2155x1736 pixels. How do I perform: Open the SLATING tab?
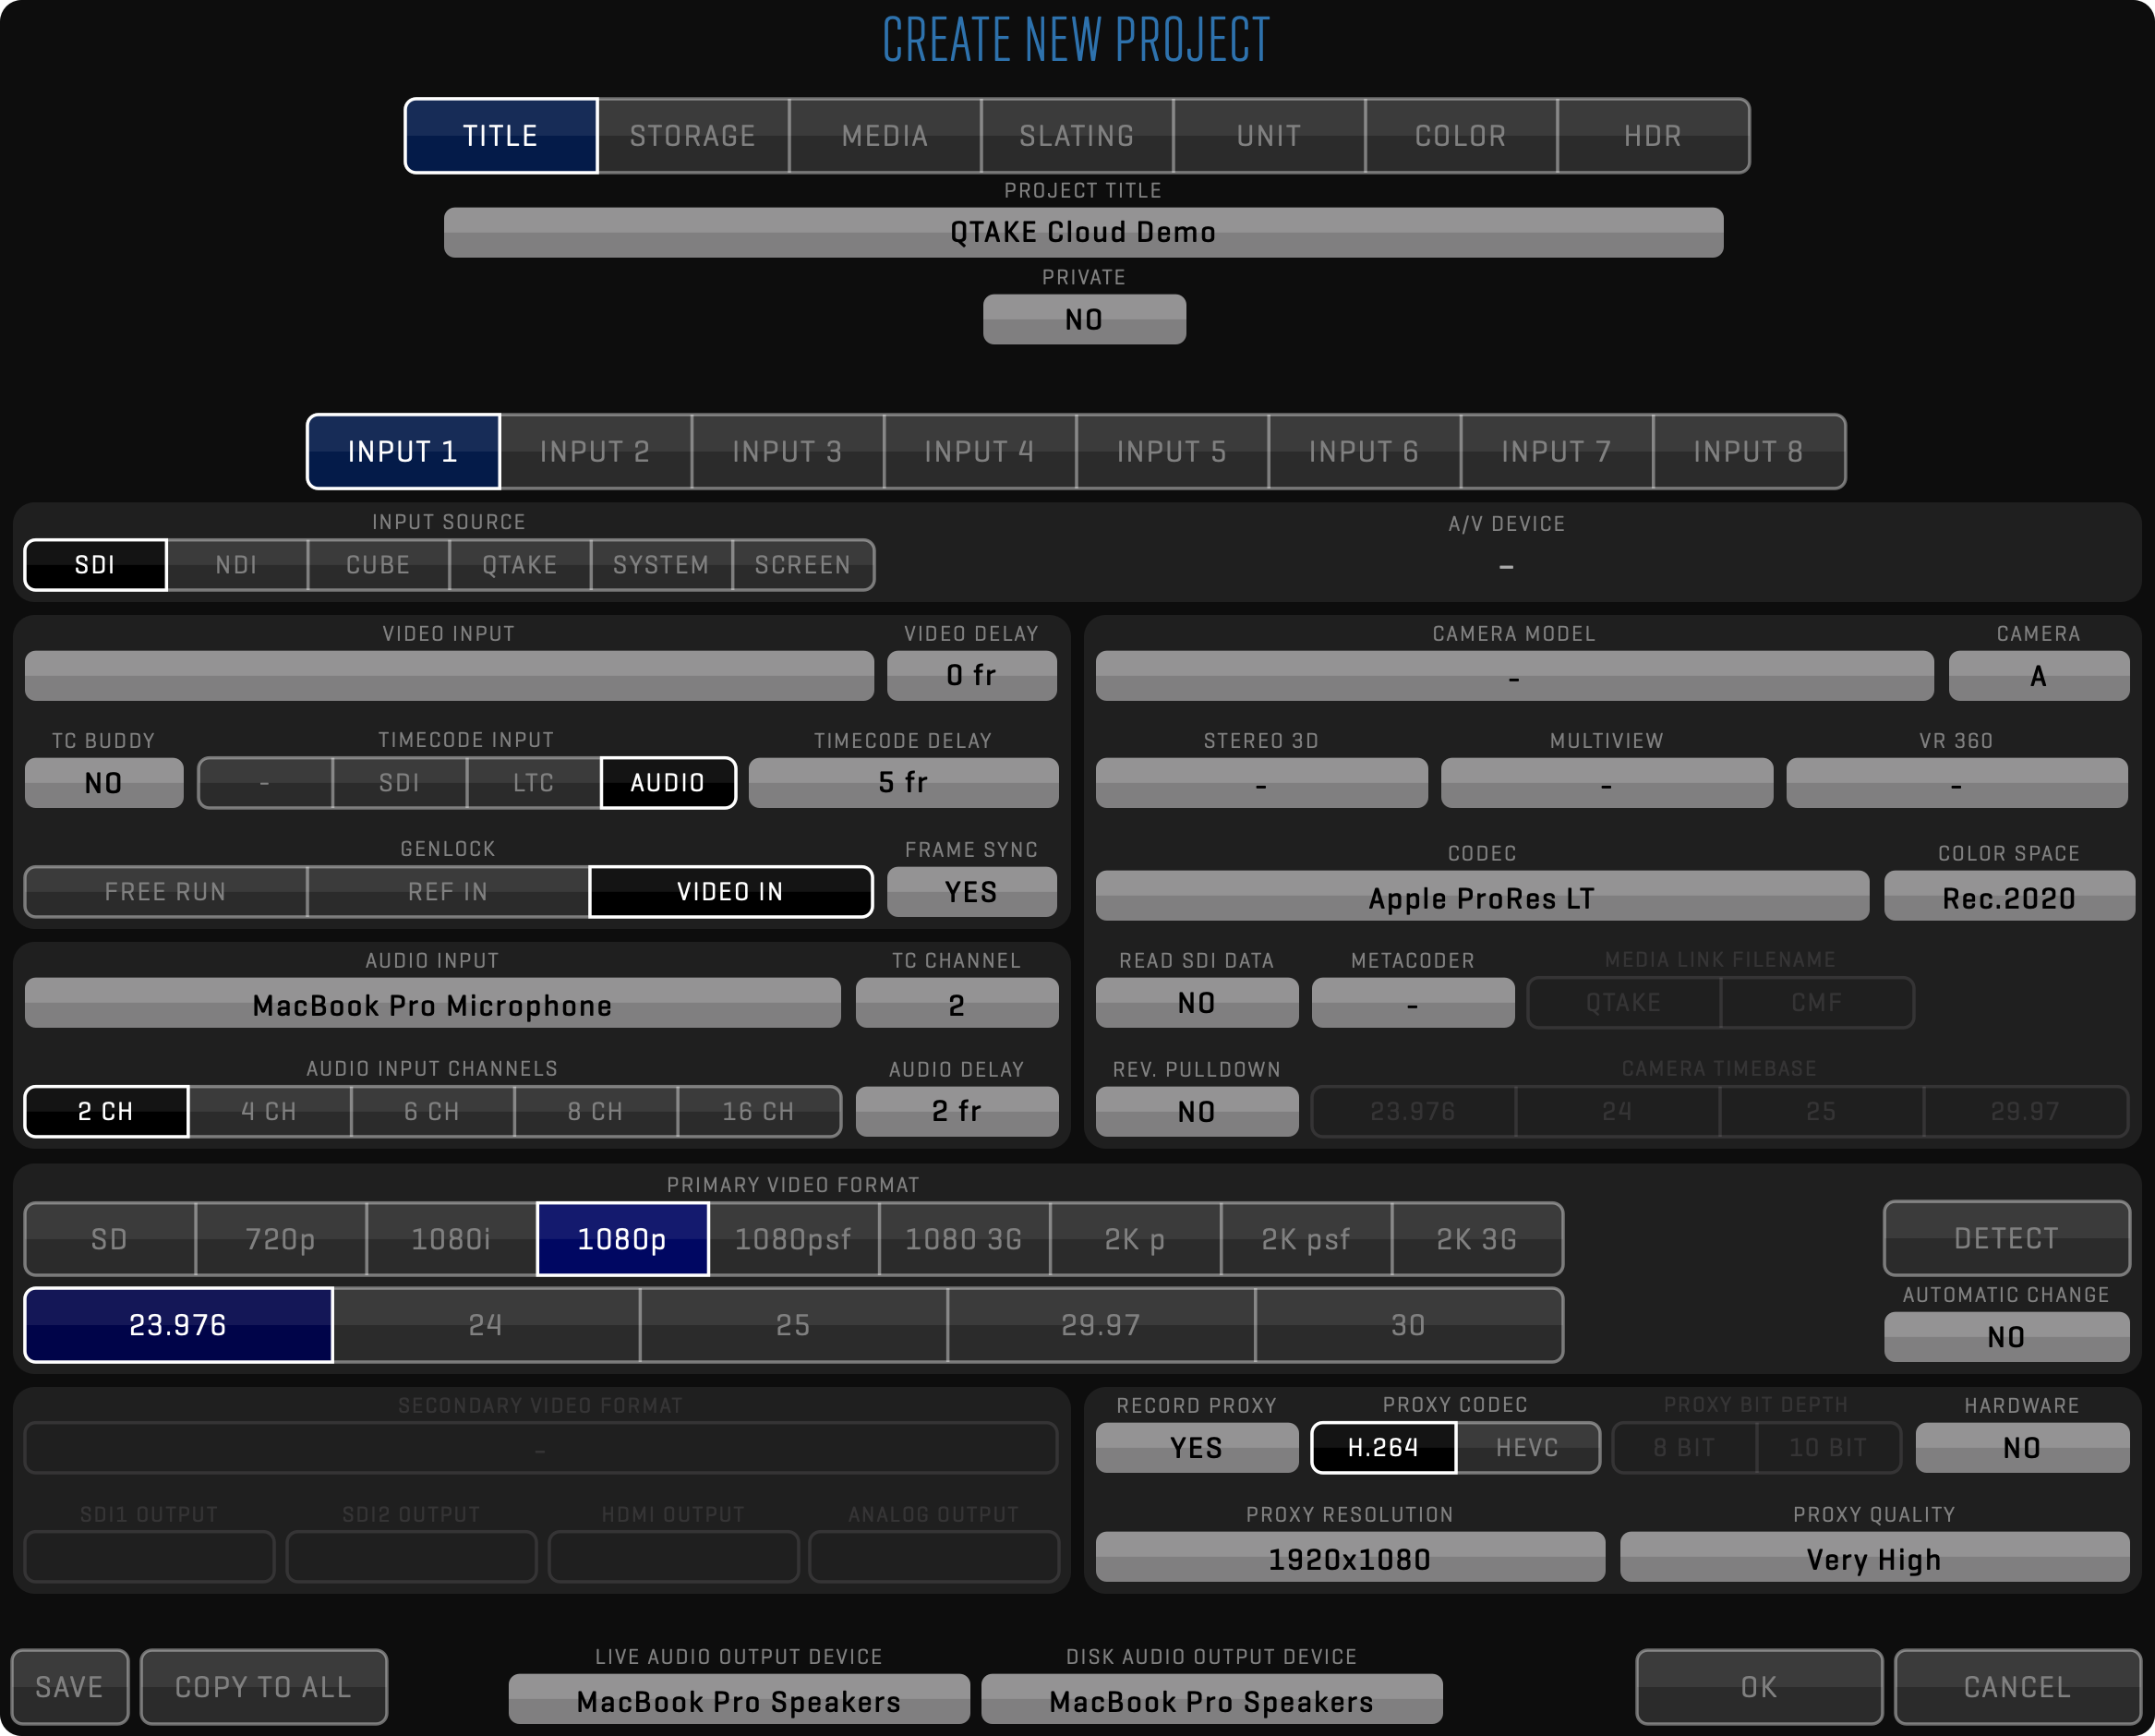pyautogui.click(x=1076, y=135)
